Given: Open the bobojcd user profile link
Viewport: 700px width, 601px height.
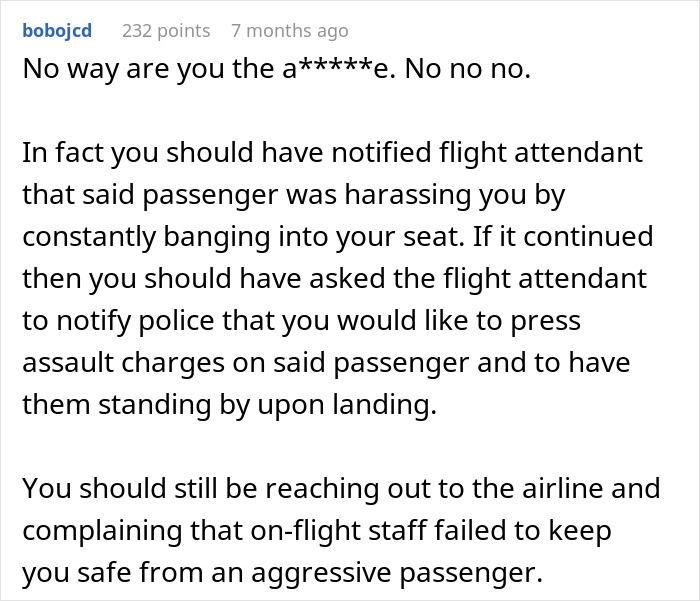Looking at the screenshot, I should pyautogui.click(x=57, y=30).
